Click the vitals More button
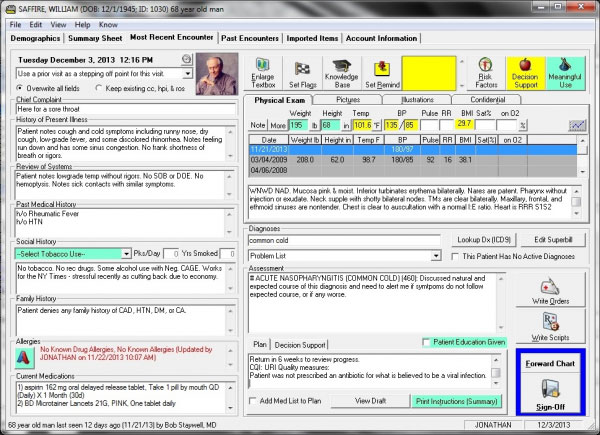Viewport: 600px width, 435px height. [x=278, y=125]
